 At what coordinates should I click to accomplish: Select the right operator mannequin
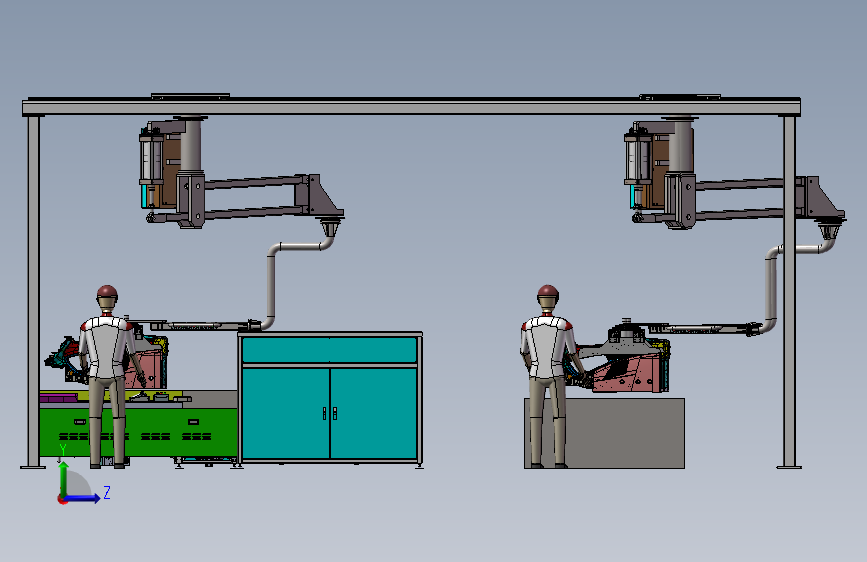547,376
